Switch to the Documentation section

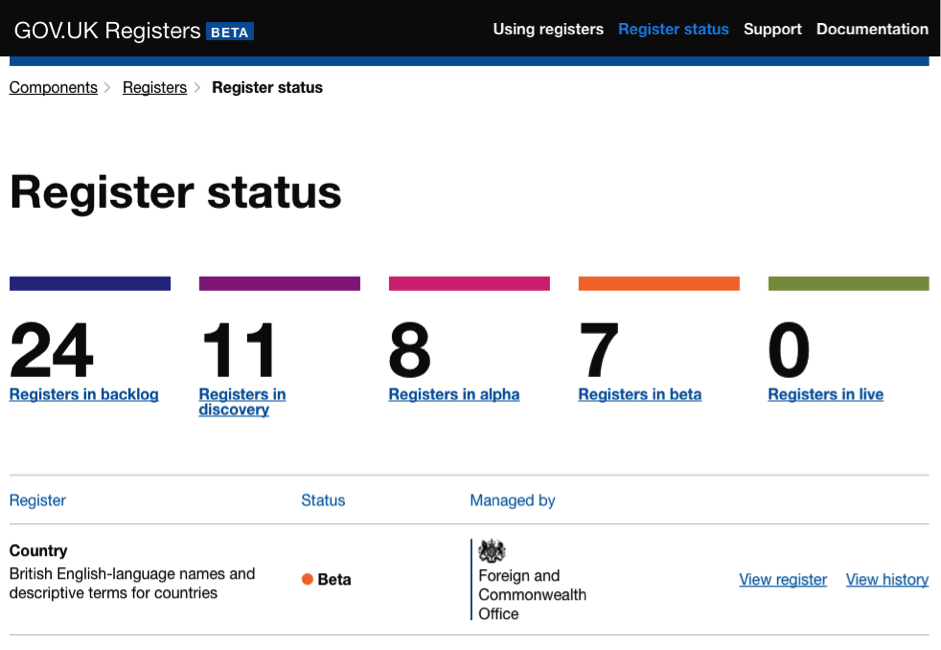872,29
